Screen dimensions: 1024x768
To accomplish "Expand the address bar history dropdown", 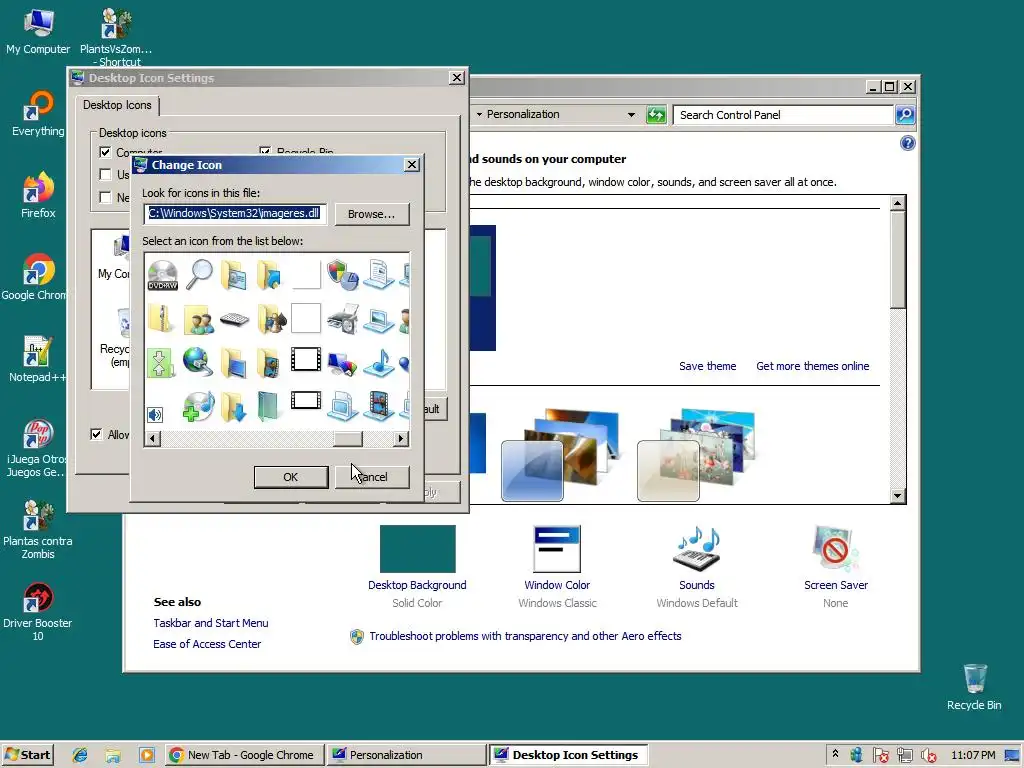I will click(631, 115).
